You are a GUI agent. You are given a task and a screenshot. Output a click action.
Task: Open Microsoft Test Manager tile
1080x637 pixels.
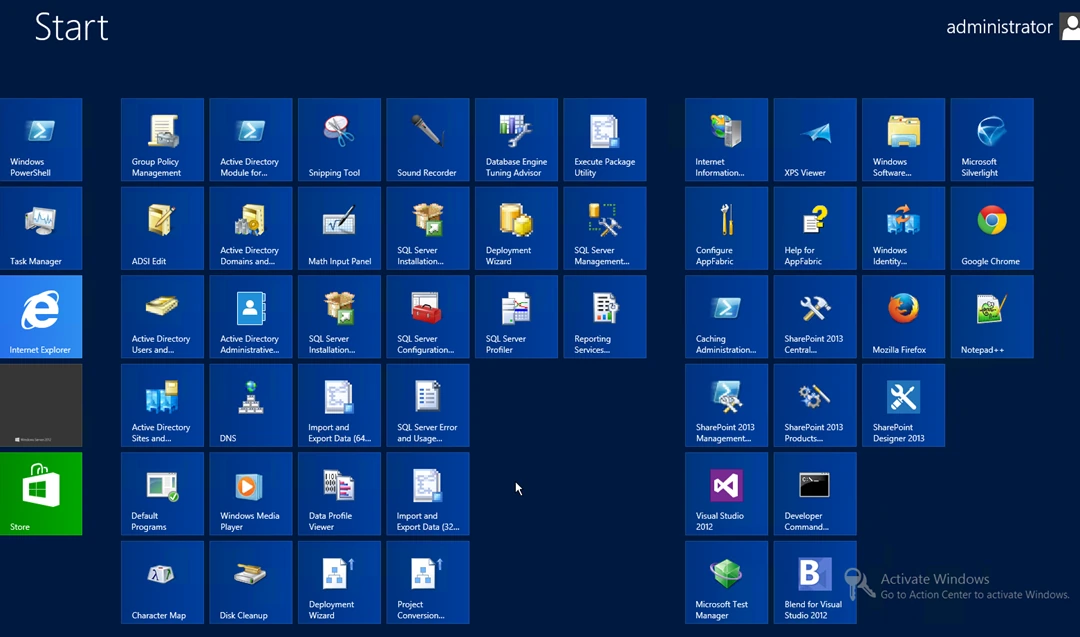coord(727,582)
